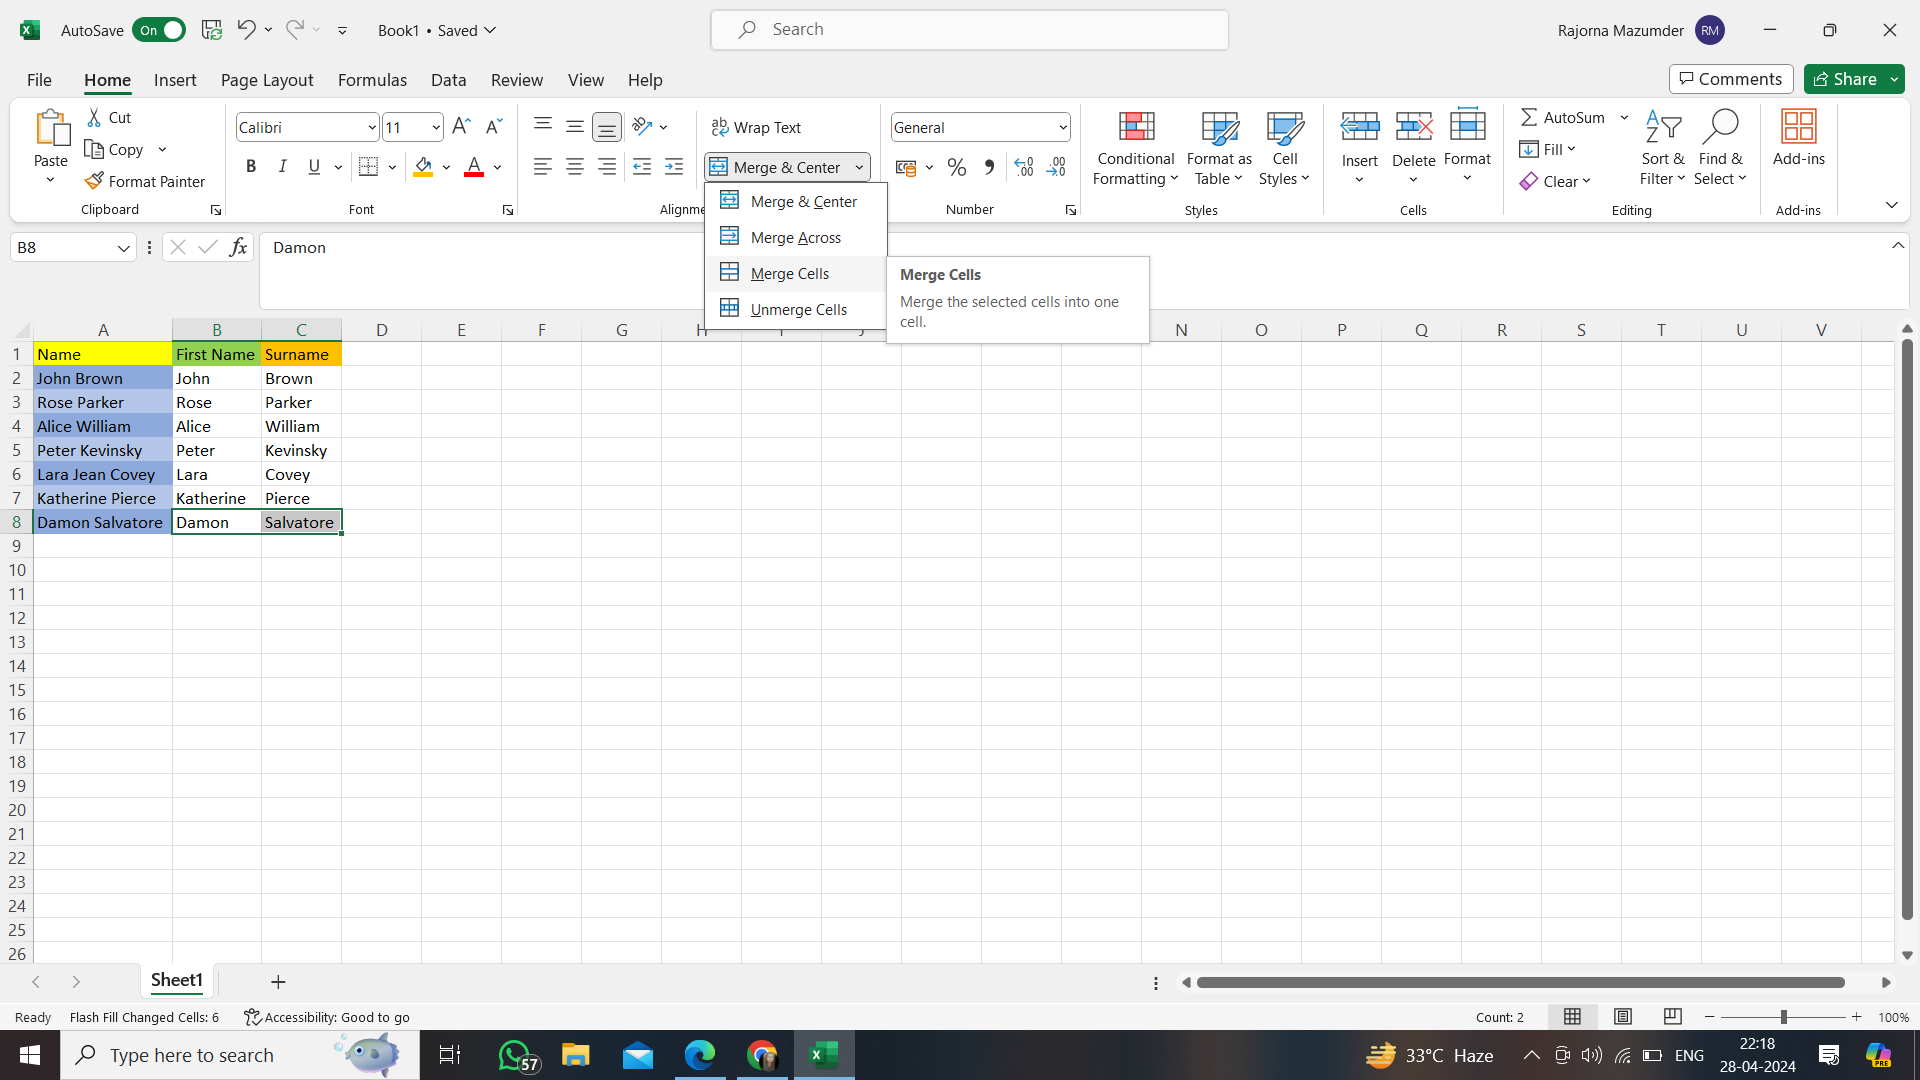Click the Paste clipboard icon
This screenshot has height=1080, width=1920.
51,128
